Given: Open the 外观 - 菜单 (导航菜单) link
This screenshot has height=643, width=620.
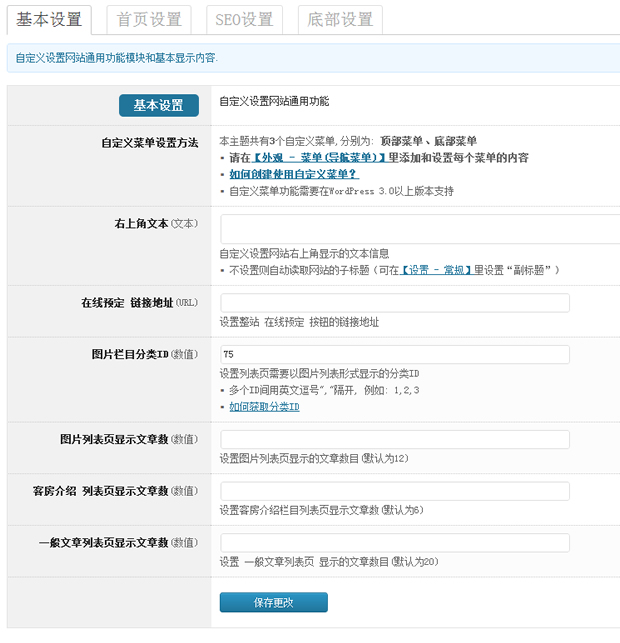Looking at the screenshot, I should 320,158.
